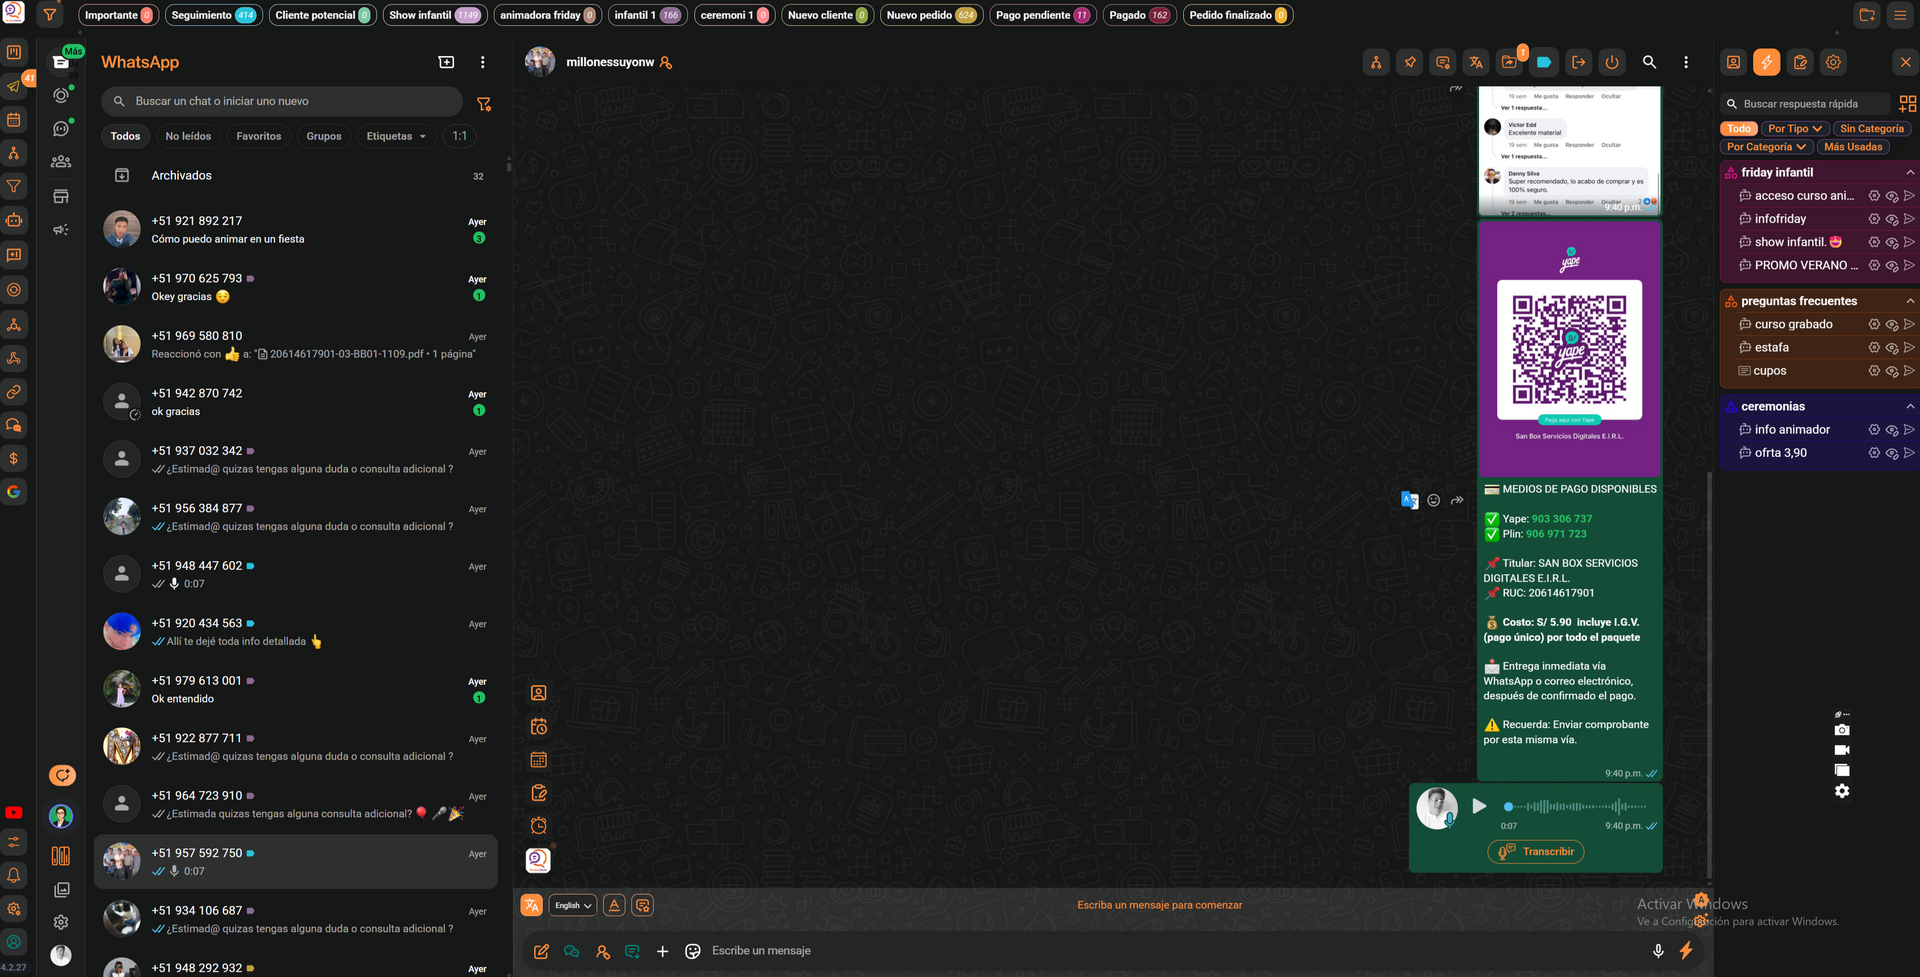Click the chat filter funnel icon
The height and width of the screenshot is (977, 1920).
pyautogui.click(x=484, y=104)
